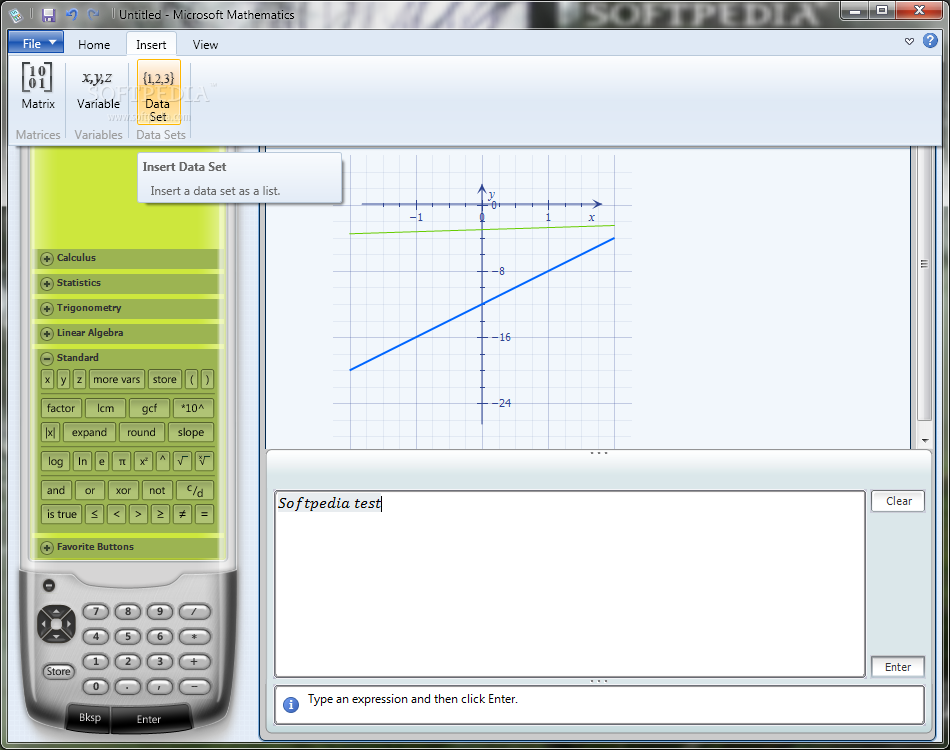The width and height of the screenshot is (950, 750).
Task: Click the calculator decimal point key
Action: [x=127, y=687]
